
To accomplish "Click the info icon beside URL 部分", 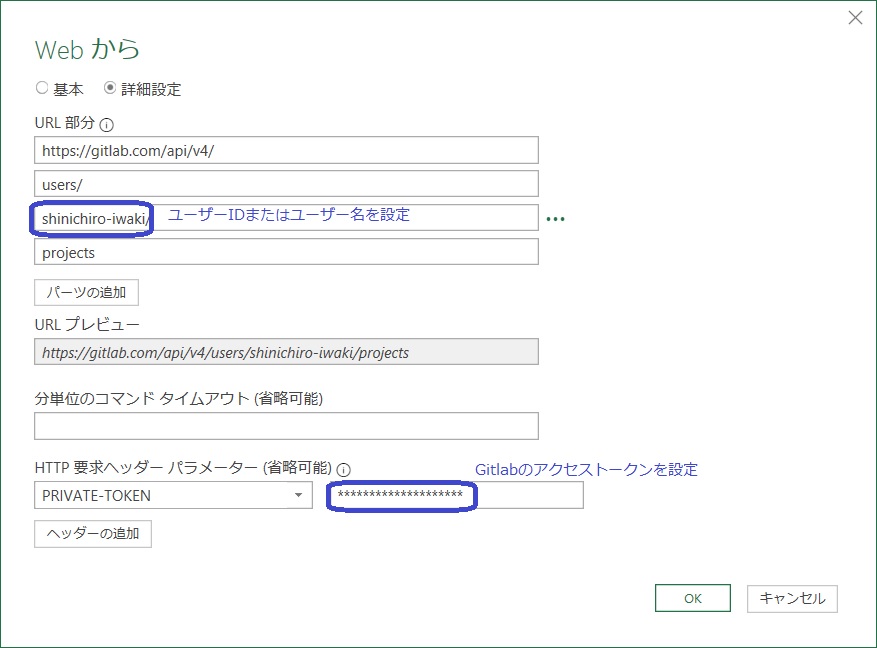I will (107, 125).
